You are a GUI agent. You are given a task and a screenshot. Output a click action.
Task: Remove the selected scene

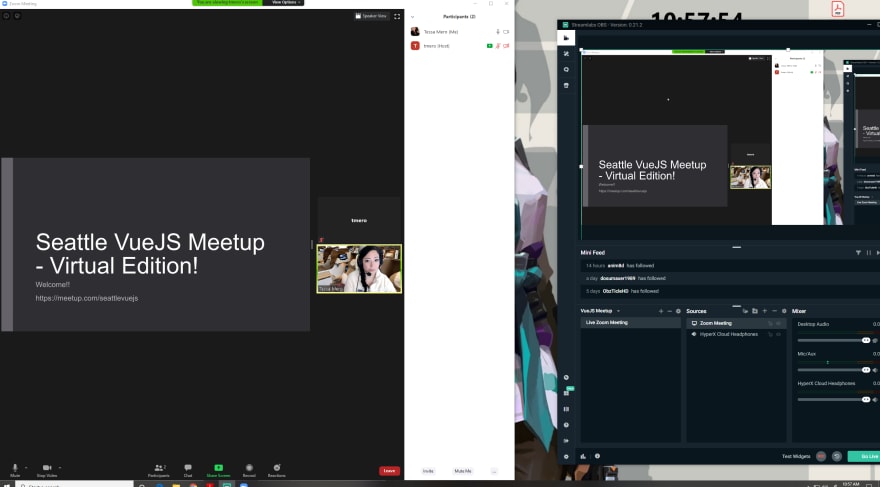[670, 311]
